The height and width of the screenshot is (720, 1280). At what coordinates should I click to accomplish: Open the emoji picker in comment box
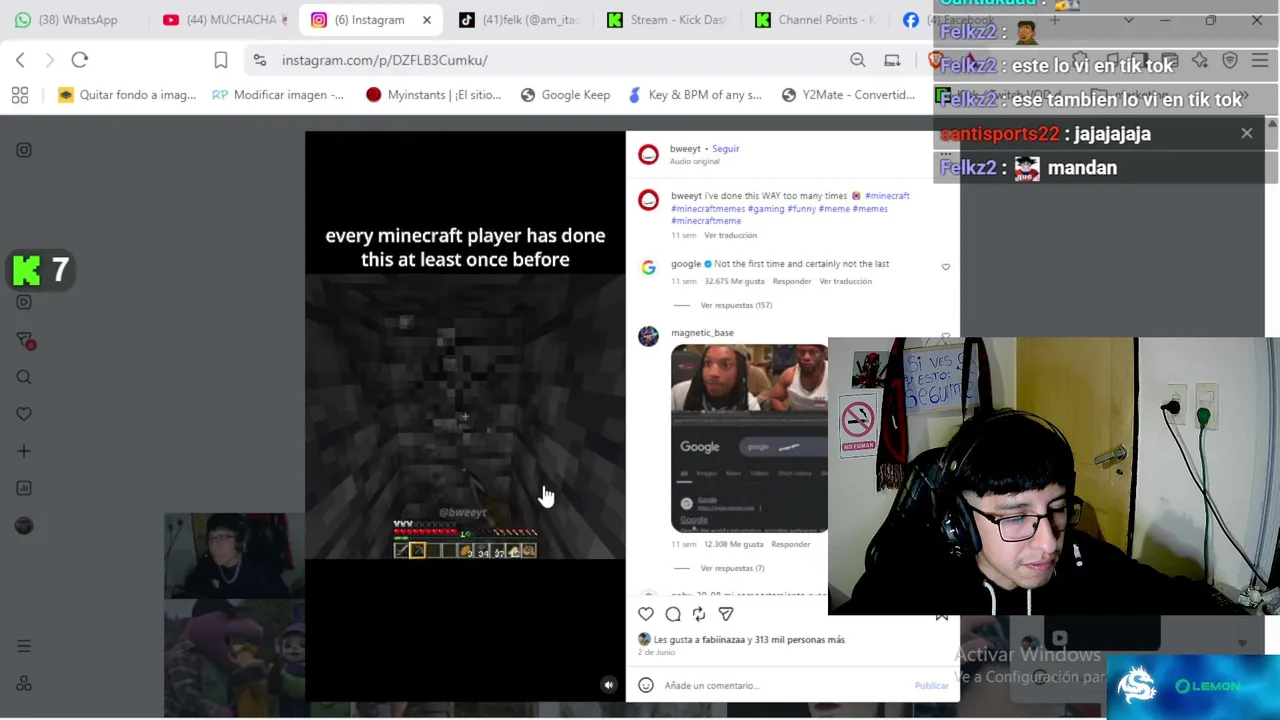click(646, 685)
